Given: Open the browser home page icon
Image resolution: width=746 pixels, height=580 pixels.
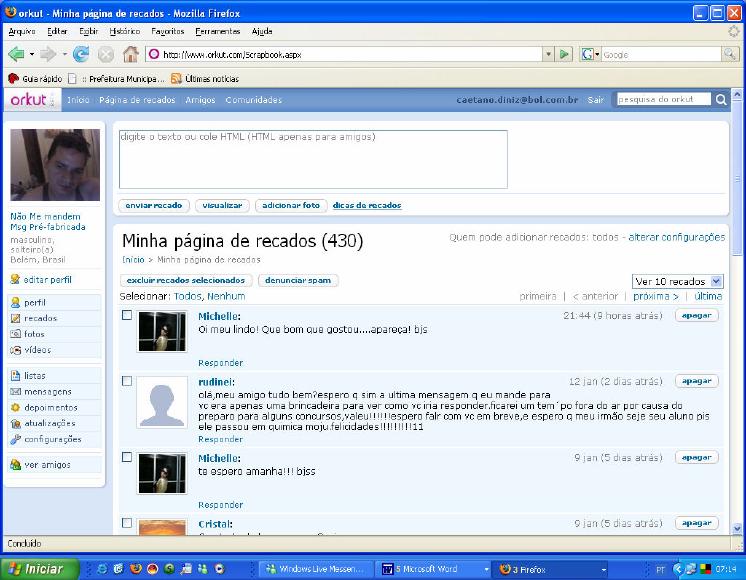Looking at the screenshot, I should click(130, 54).
